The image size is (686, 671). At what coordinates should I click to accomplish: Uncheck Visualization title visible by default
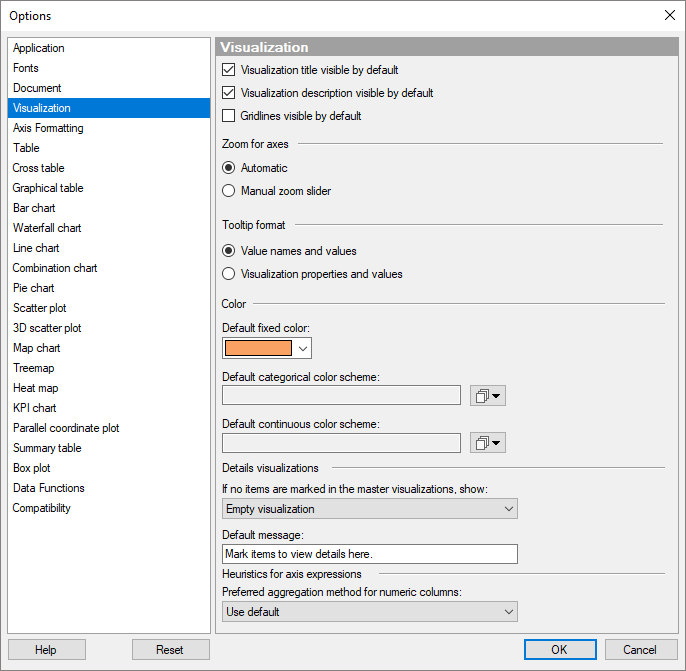click(229, 70)
